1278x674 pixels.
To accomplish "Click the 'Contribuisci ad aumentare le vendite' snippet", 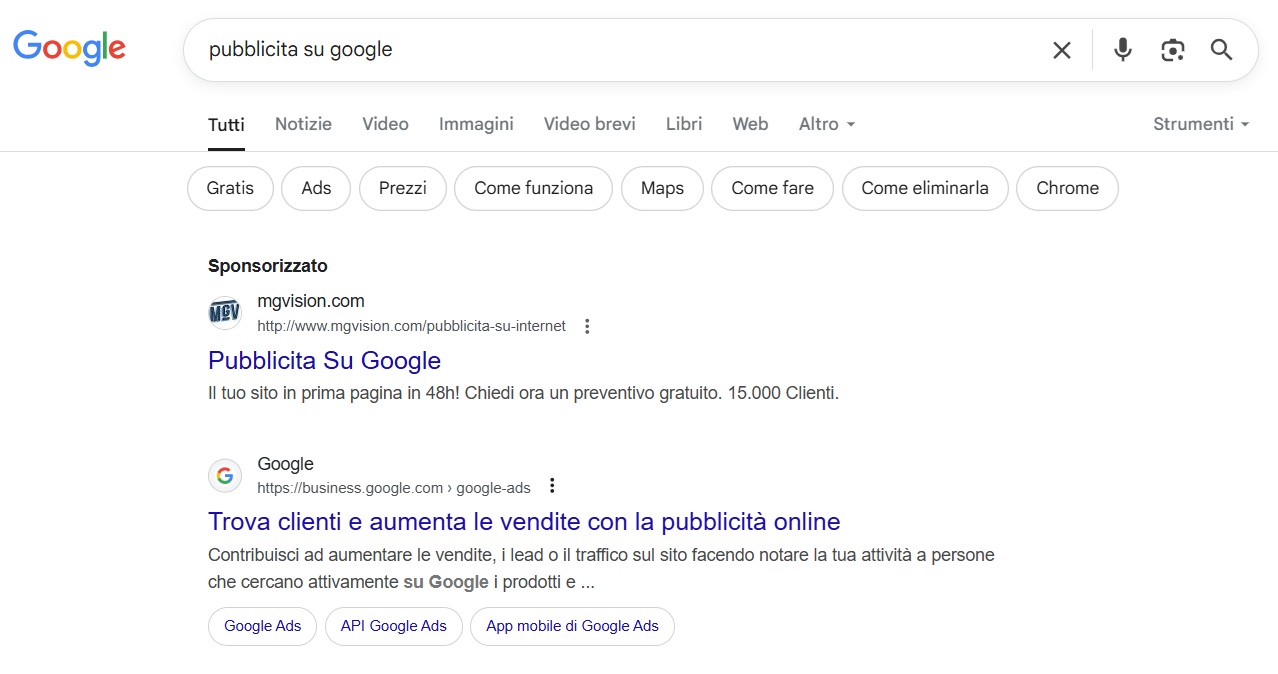I will tap(601, 568).
